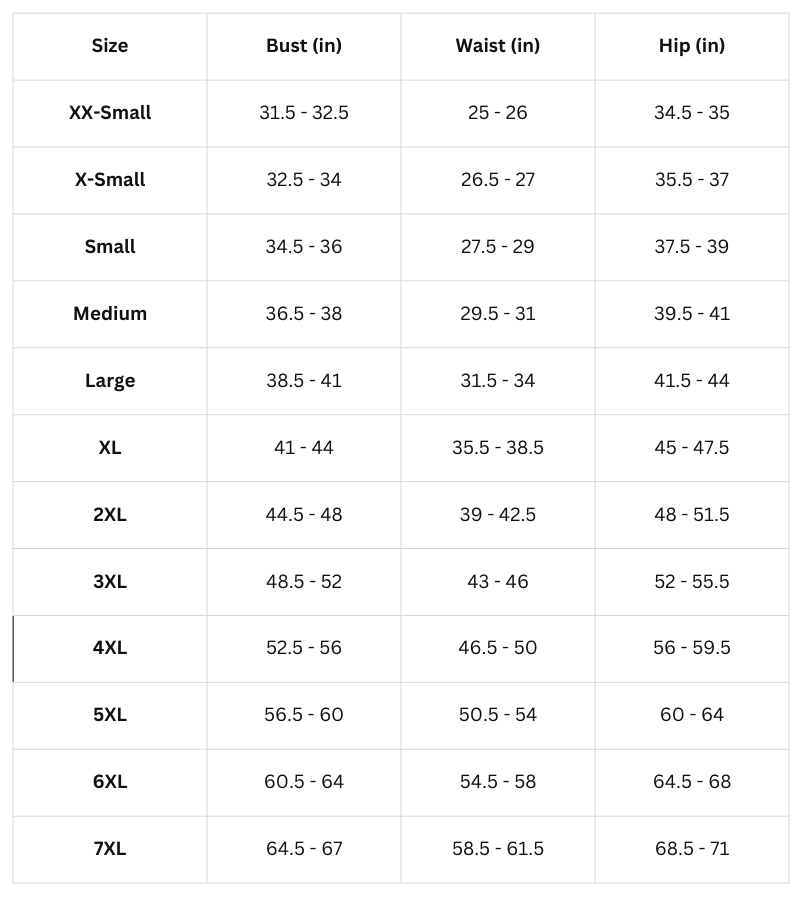The width and height of the screenshot is (800, 900).
Task: Click the Waist (in) column header
Action: [498, 45]
